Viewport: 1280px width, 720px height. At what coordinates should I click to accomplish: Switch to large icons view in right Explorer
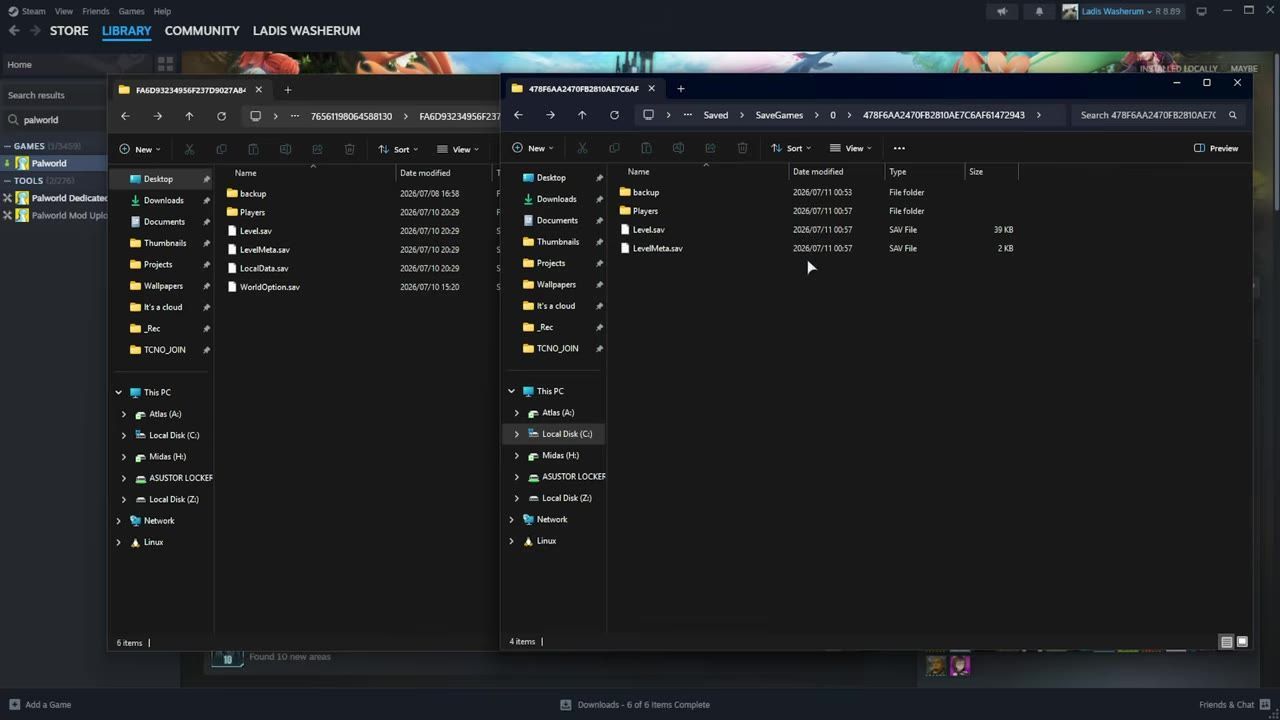pos(1242,642)
